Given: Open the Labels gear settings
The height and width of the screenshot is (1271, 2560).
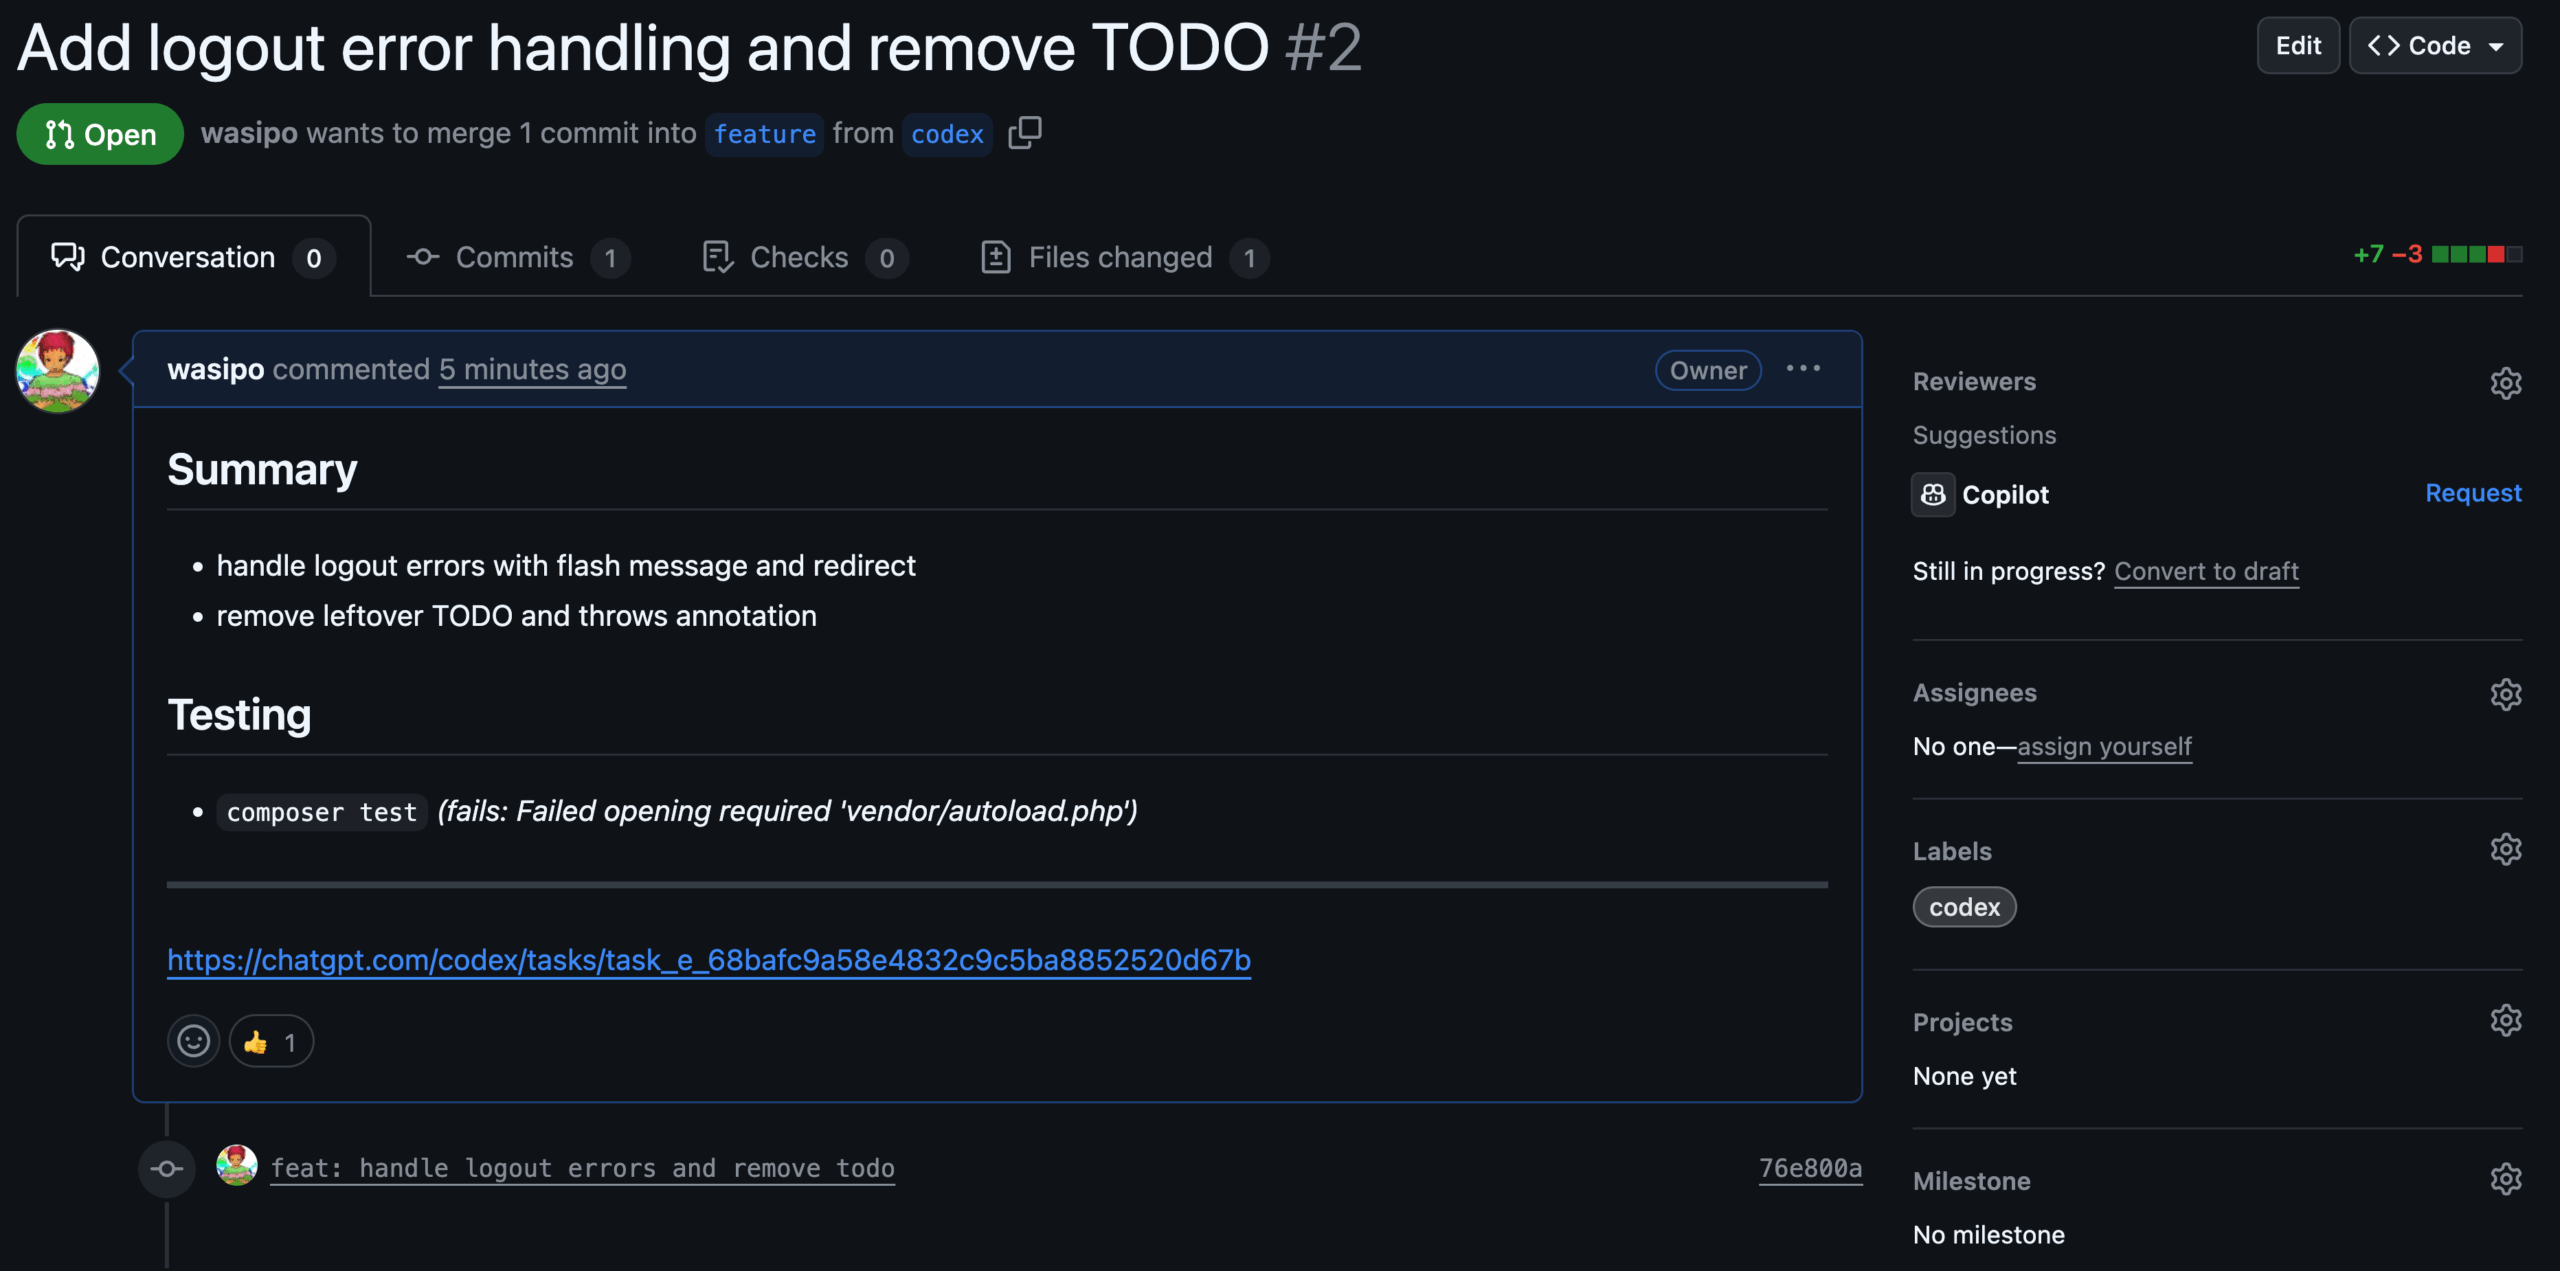Looking at the screenshot, I should tap(2505, 850).
